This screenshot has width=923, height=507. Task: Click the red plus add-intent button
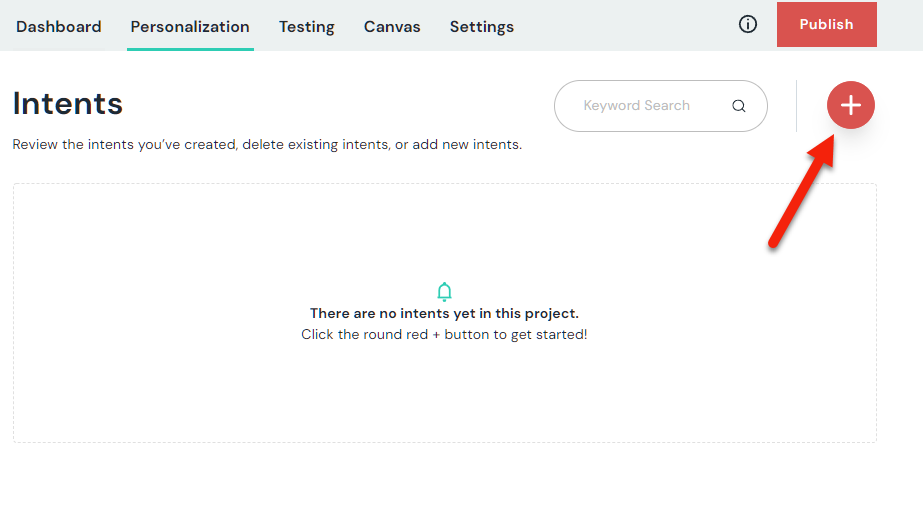[850, 105]
